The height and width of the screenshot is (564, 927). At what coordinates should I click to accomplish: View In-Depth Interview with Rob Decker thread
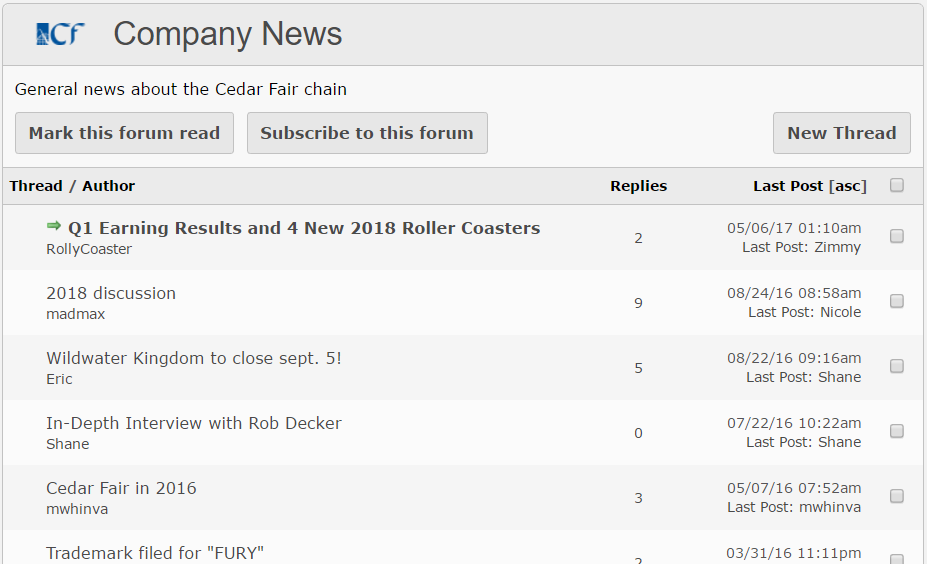pos(194,423)
